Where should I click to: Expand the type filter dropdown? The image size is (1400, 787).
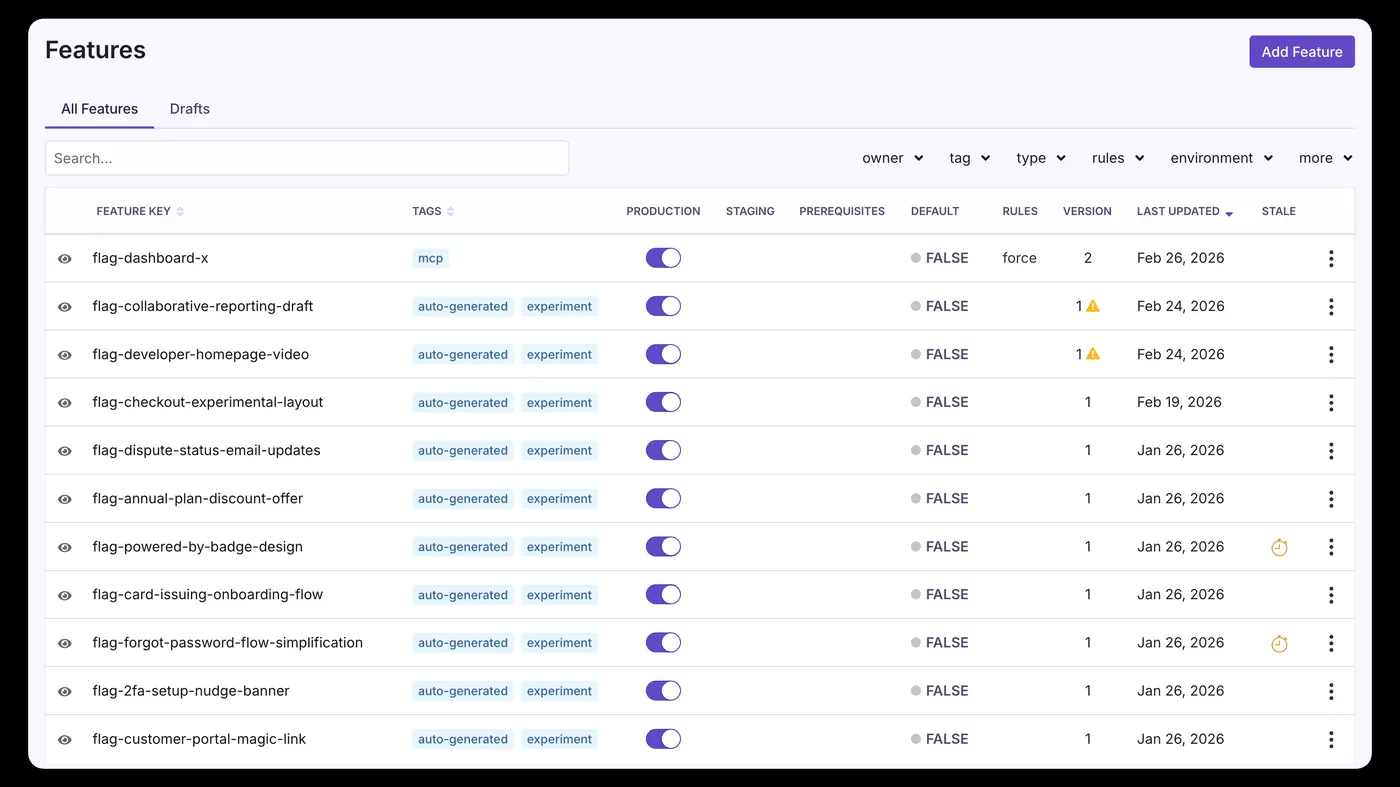point(1041,158)
